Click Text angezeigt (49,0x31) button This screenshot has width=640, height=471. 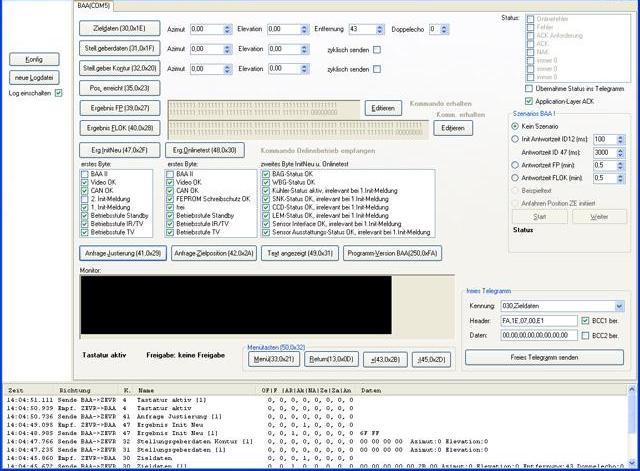[x=300, y=253]
